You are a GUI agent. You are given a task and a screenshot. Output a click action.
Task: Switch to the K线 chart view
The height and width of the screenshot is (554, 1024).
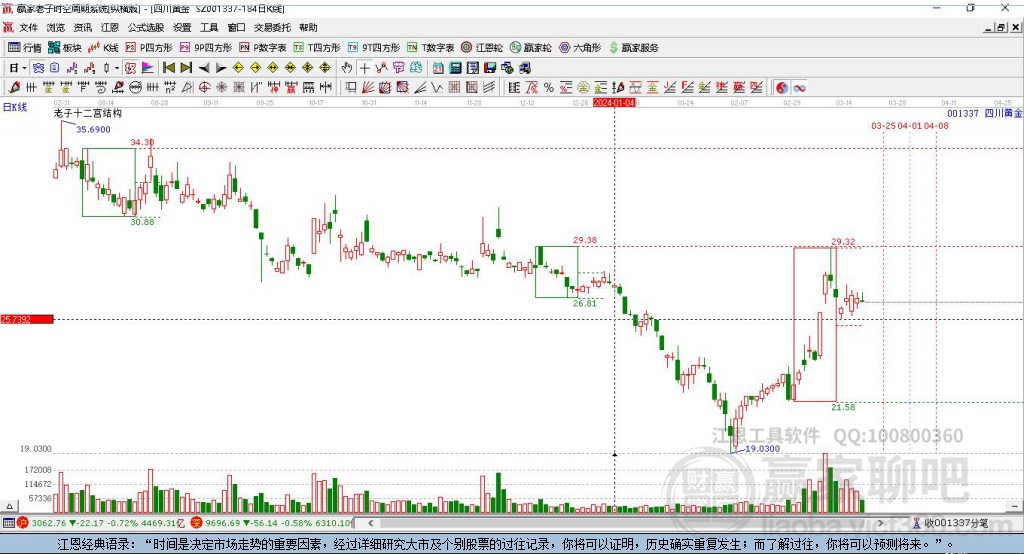pos(103,48)
